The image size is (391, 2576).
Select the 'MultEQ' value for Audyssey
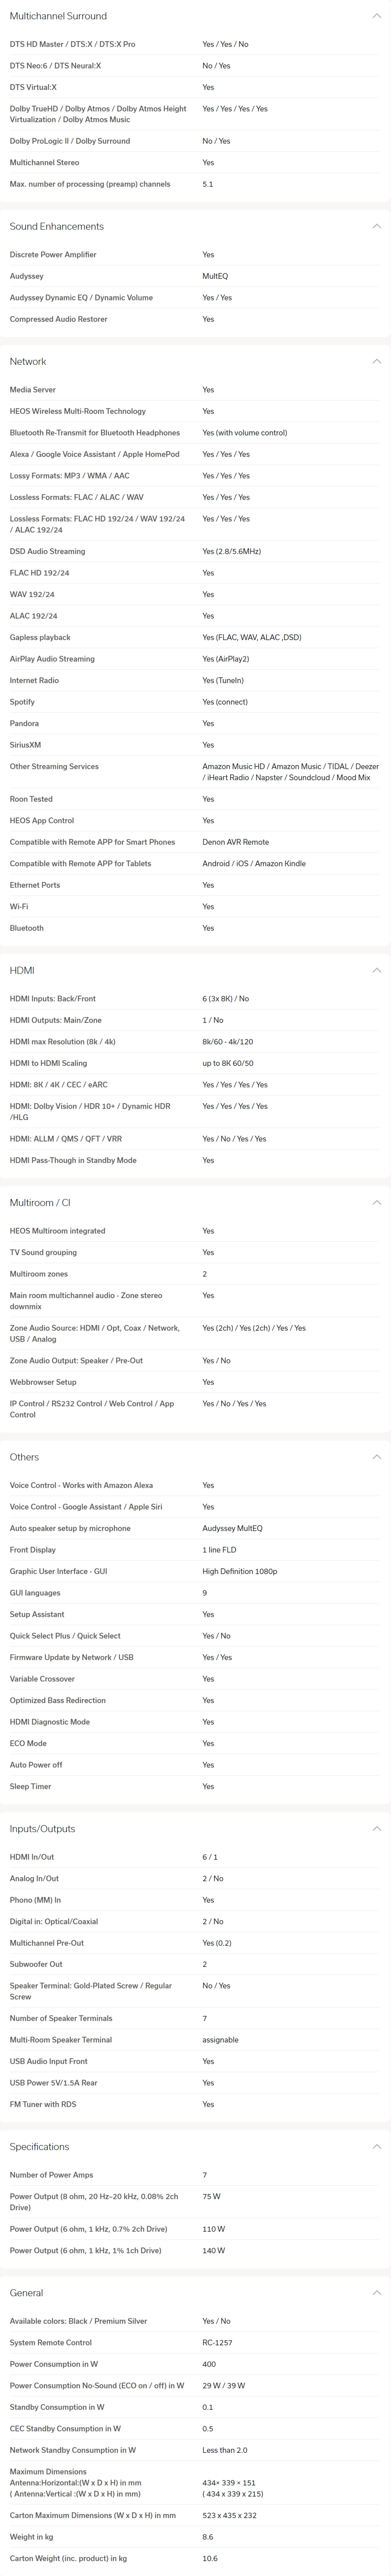coord(215,276)
